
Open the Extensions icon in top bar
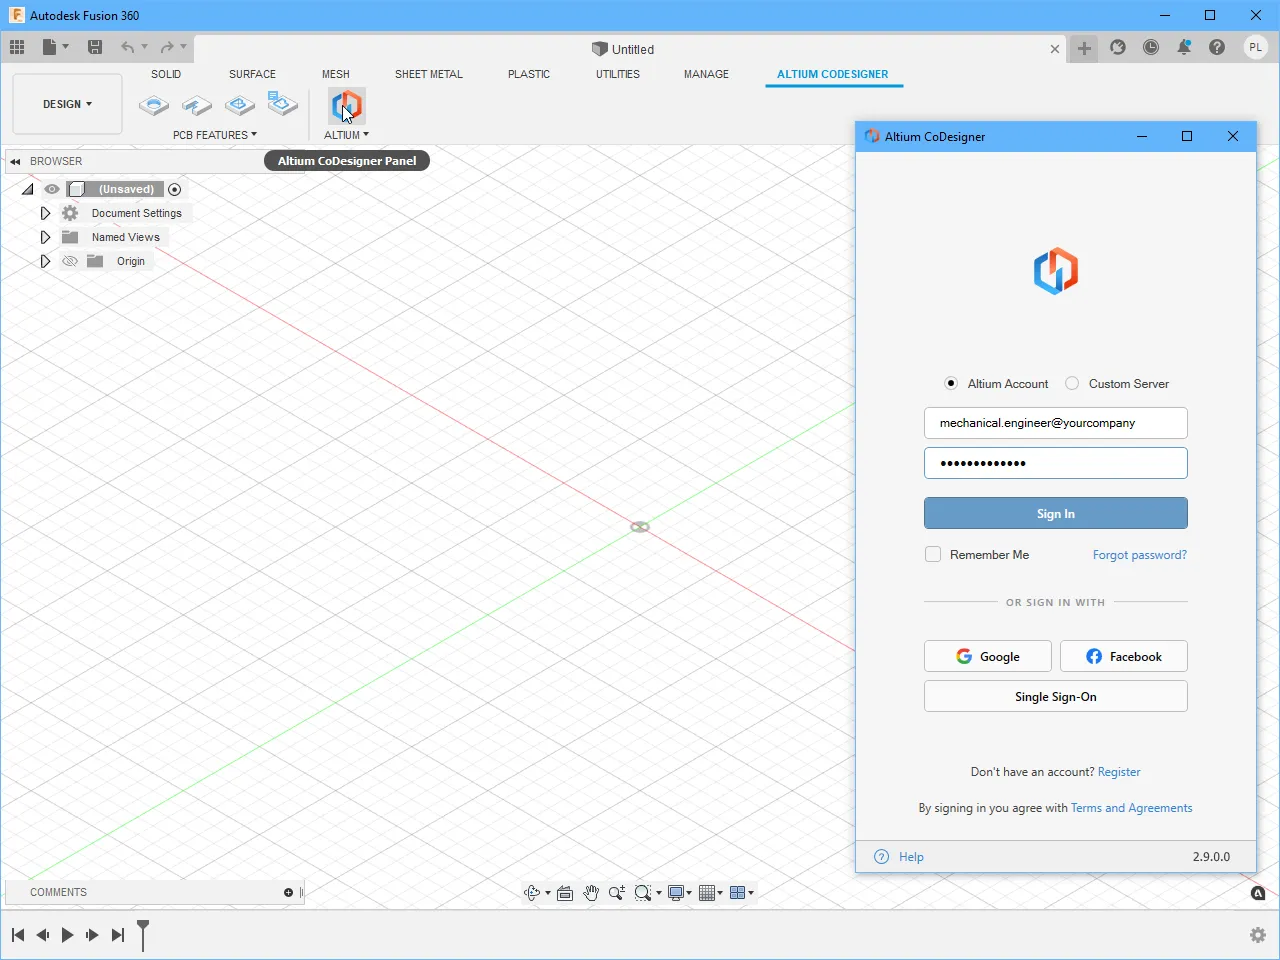[1118, 47]
